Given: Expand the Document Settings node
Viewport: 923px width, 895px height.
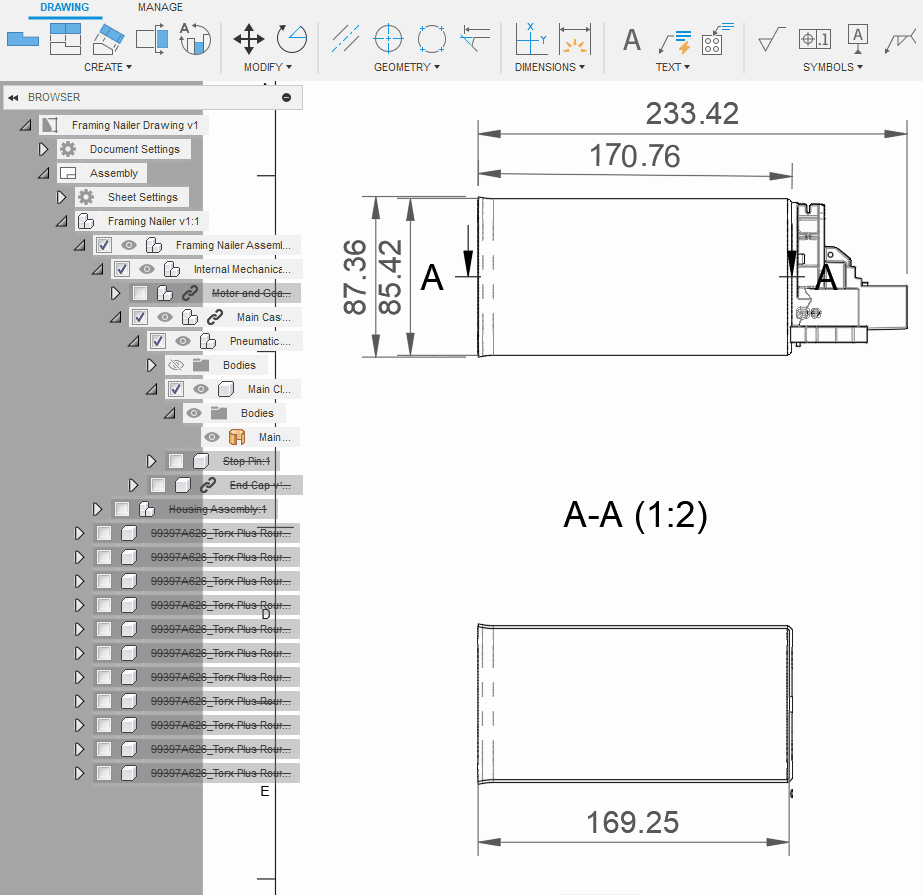Looking at the screenshot, I should pyautogui.click(x=43, y=149).
